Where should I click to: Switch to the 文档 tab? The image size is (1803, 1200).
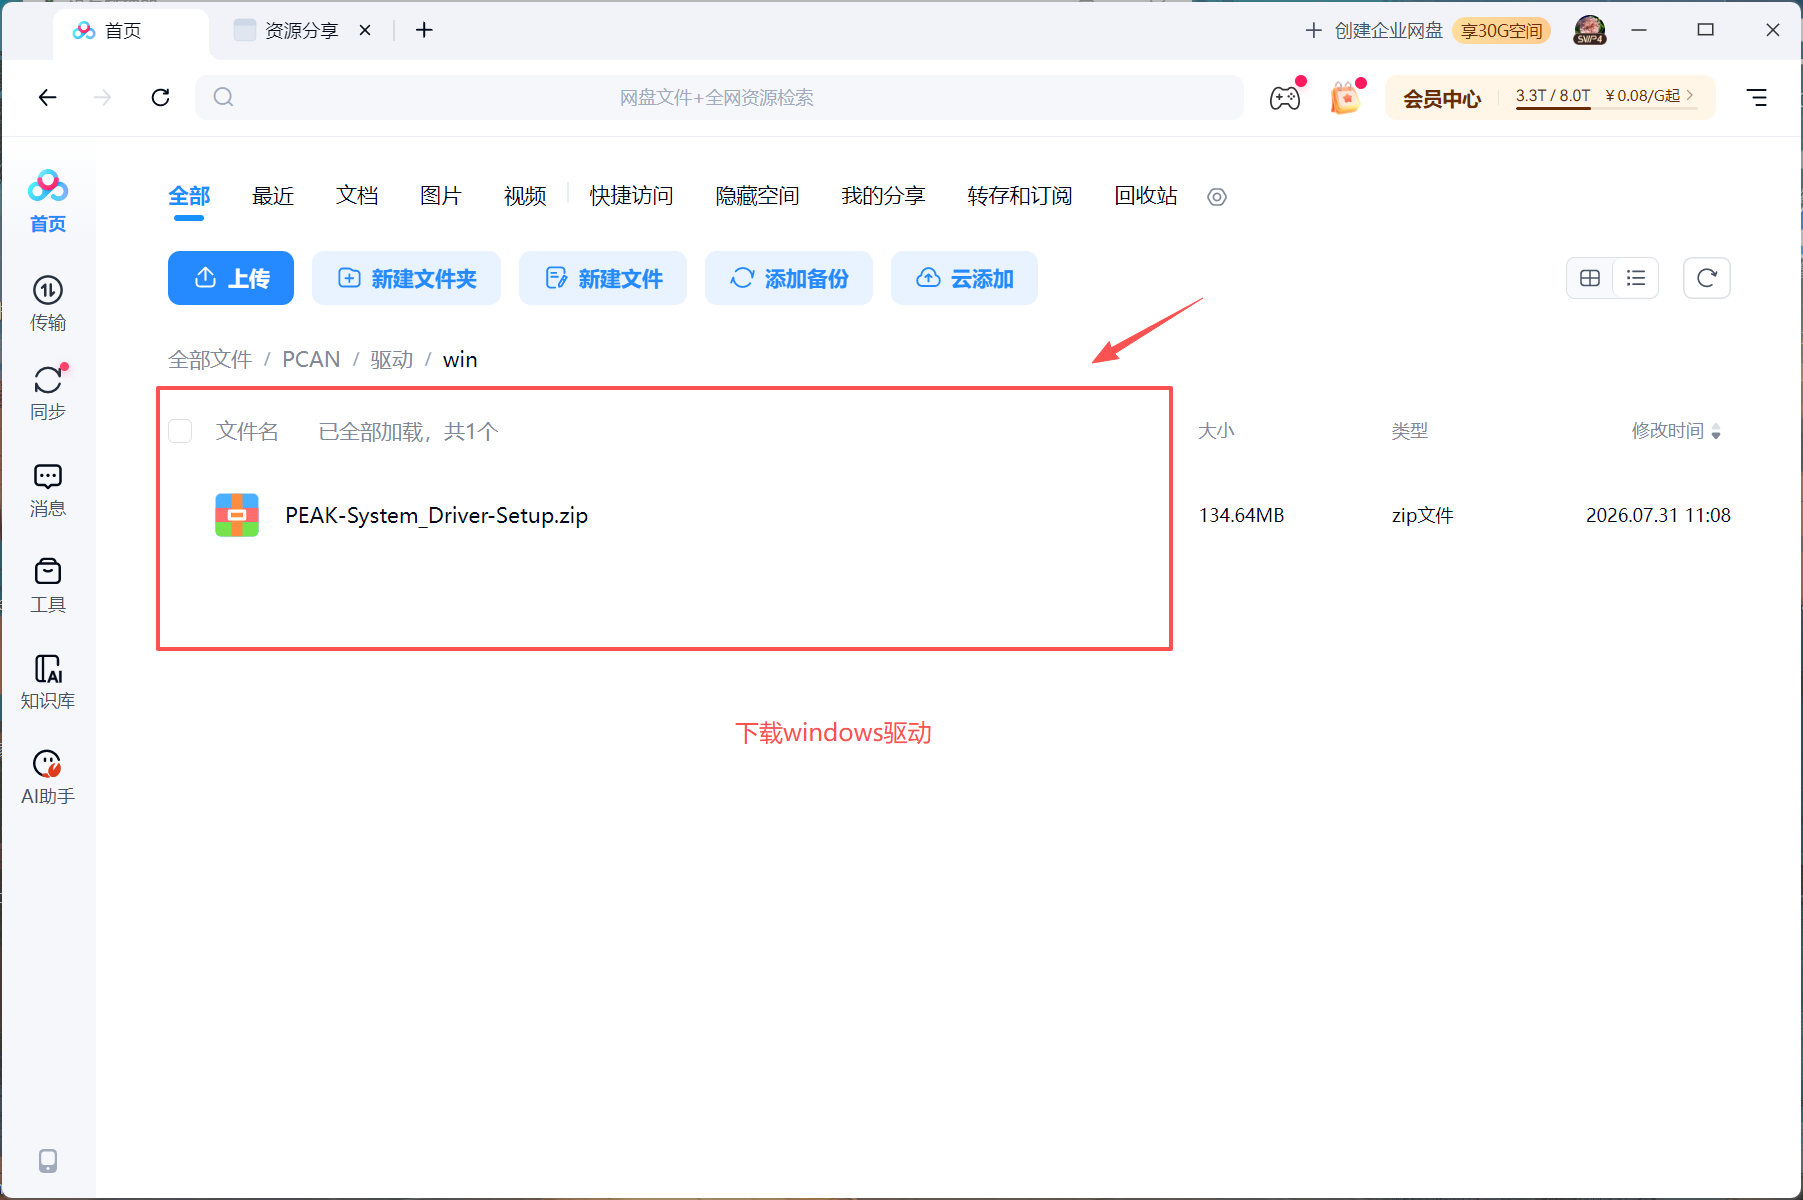click(357, 196)
